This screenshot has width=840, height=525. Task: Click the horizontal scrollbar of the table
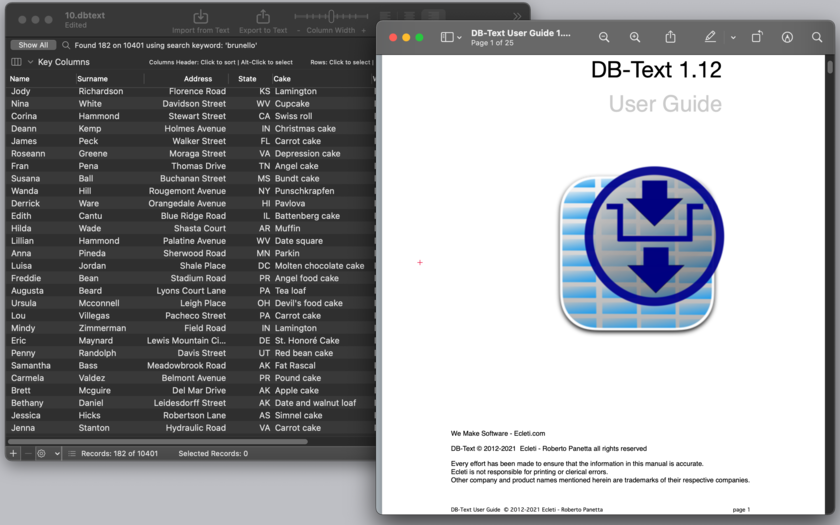click(x=158, y=441)
